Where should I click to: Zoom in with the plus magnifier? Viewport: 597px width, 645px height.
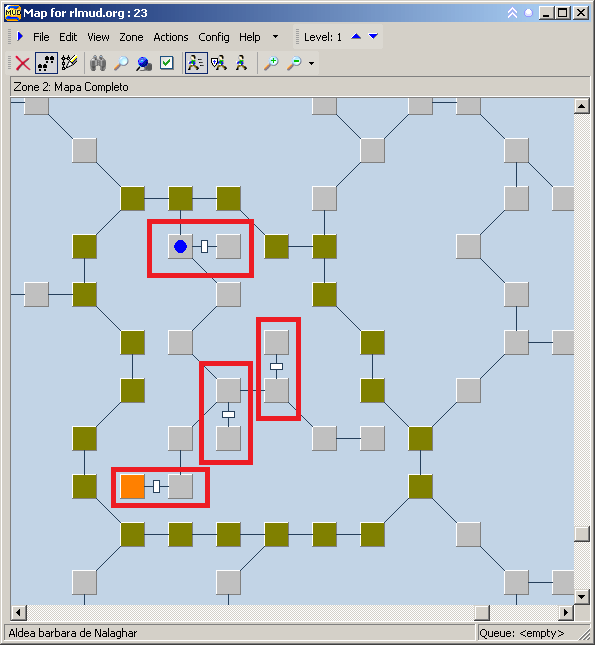click(271, 63)
